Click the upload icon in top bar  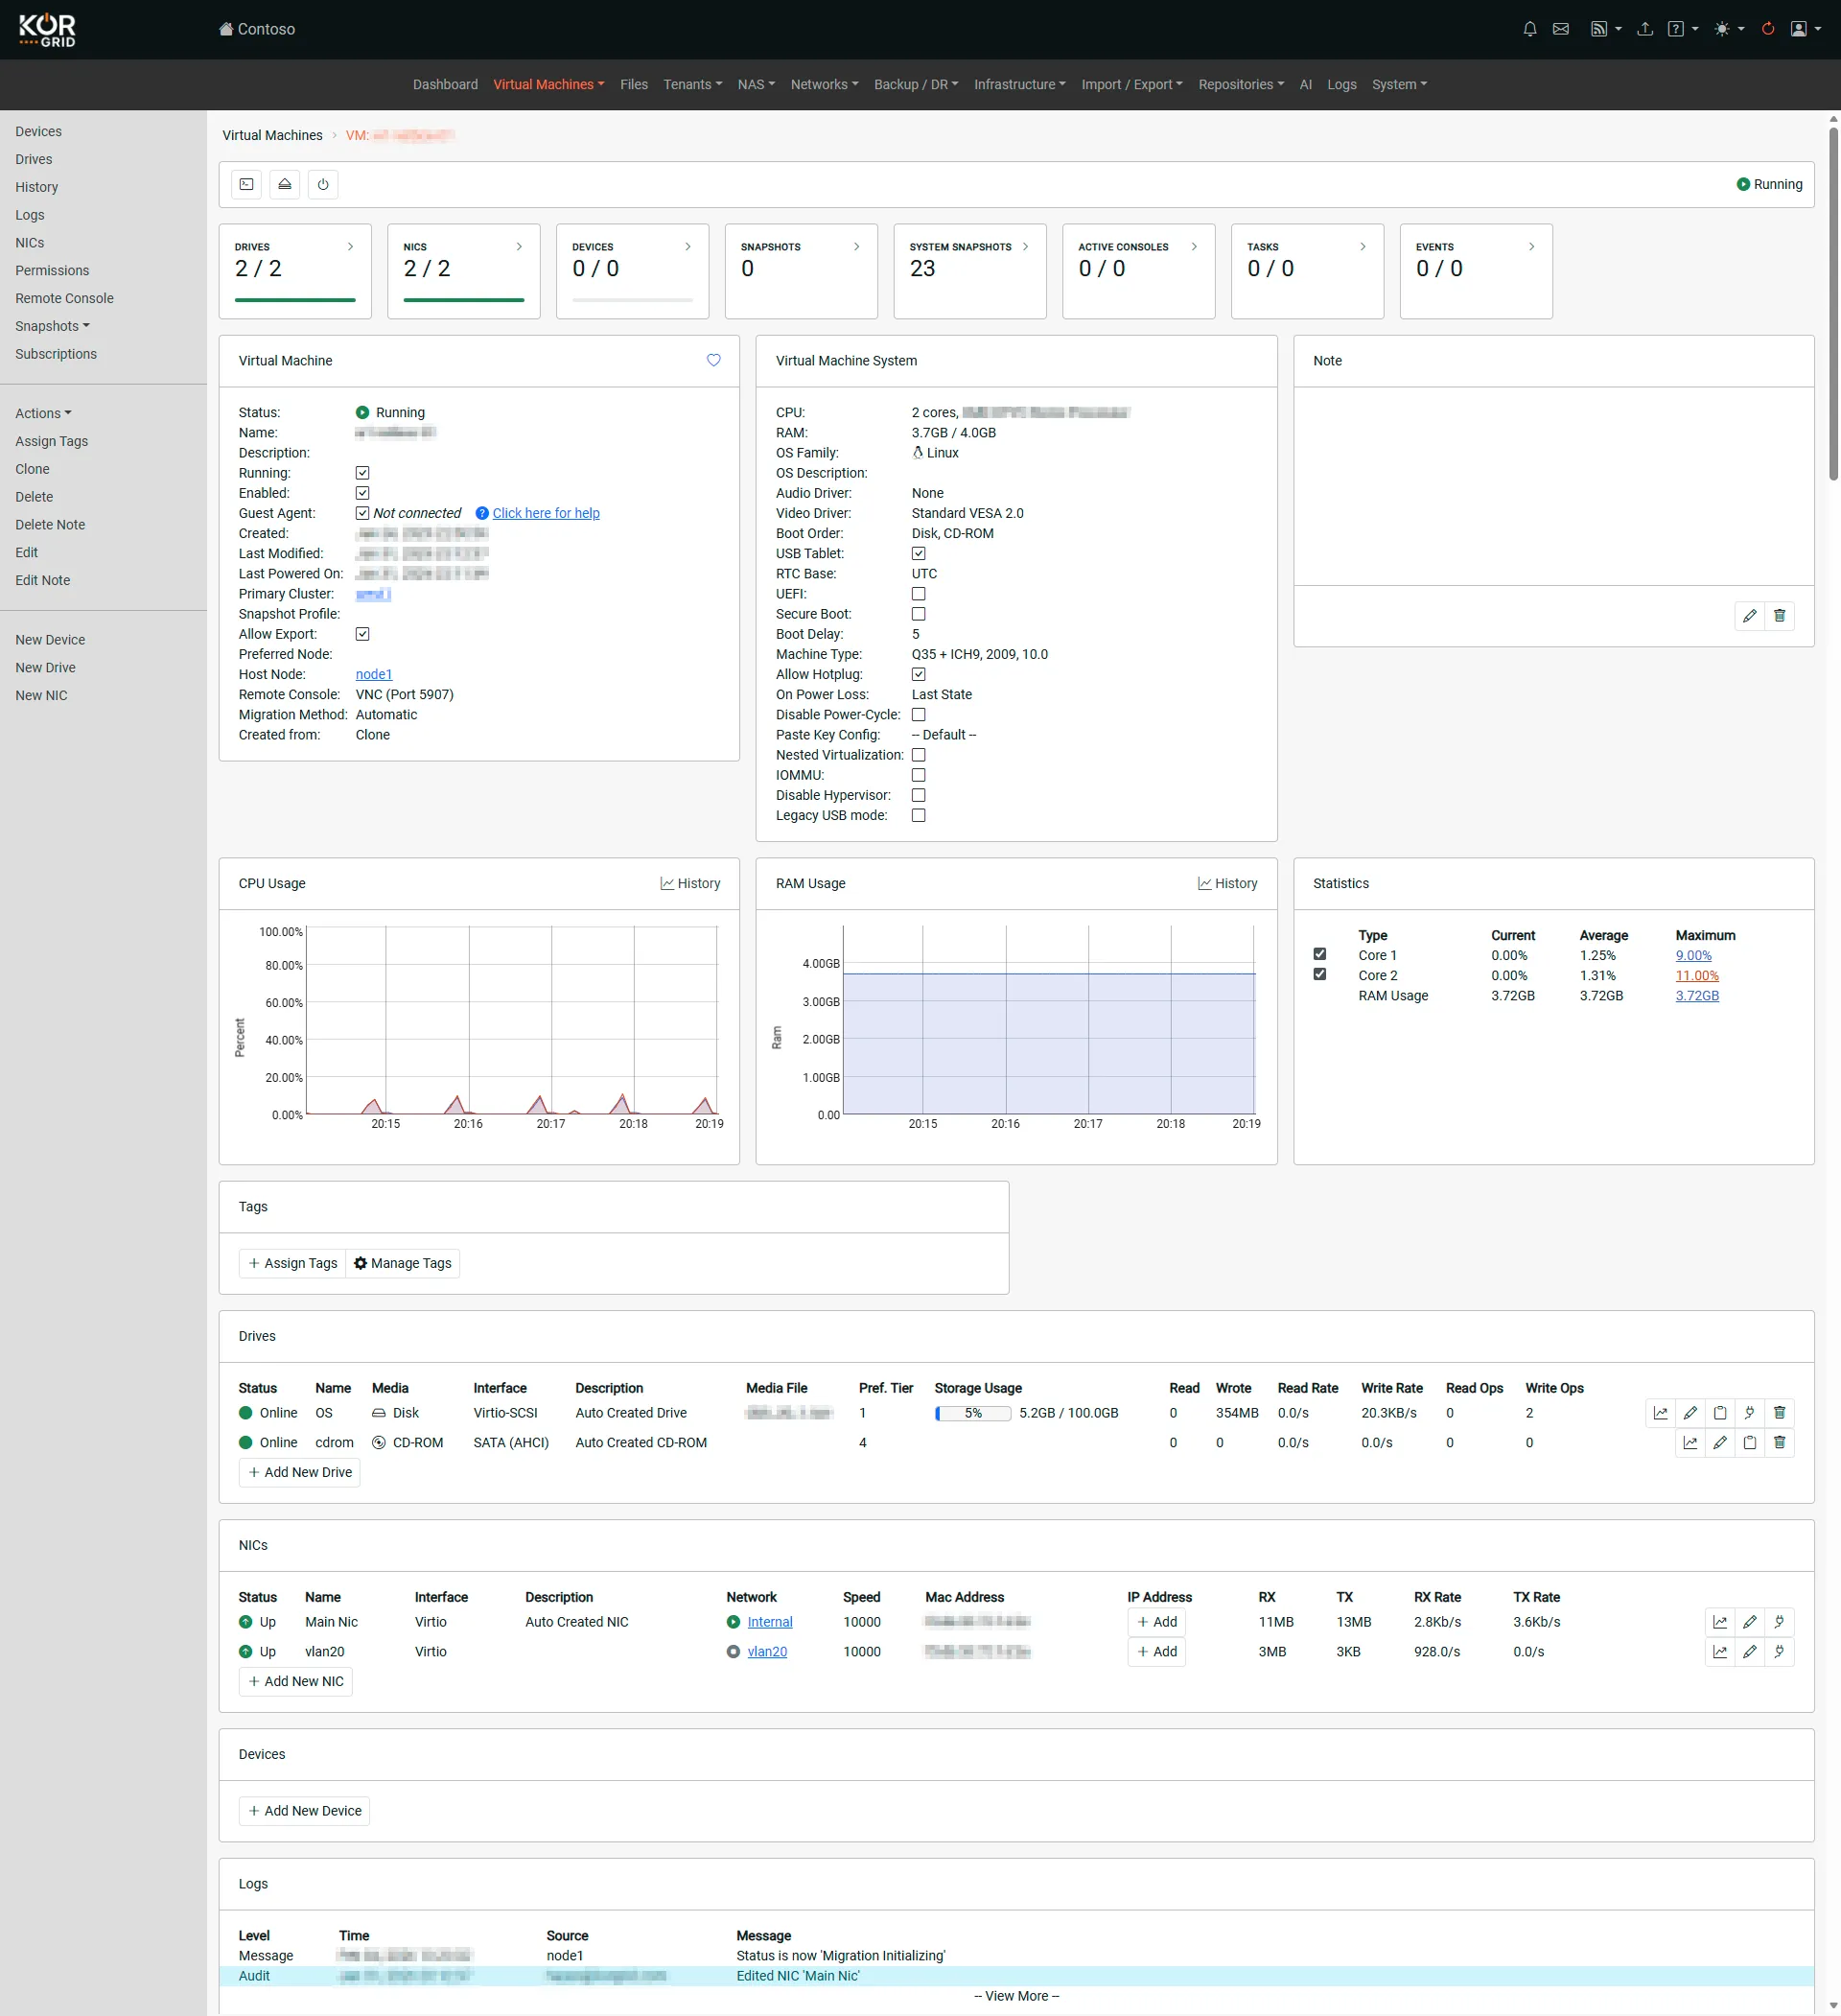tap(1644, 29)
